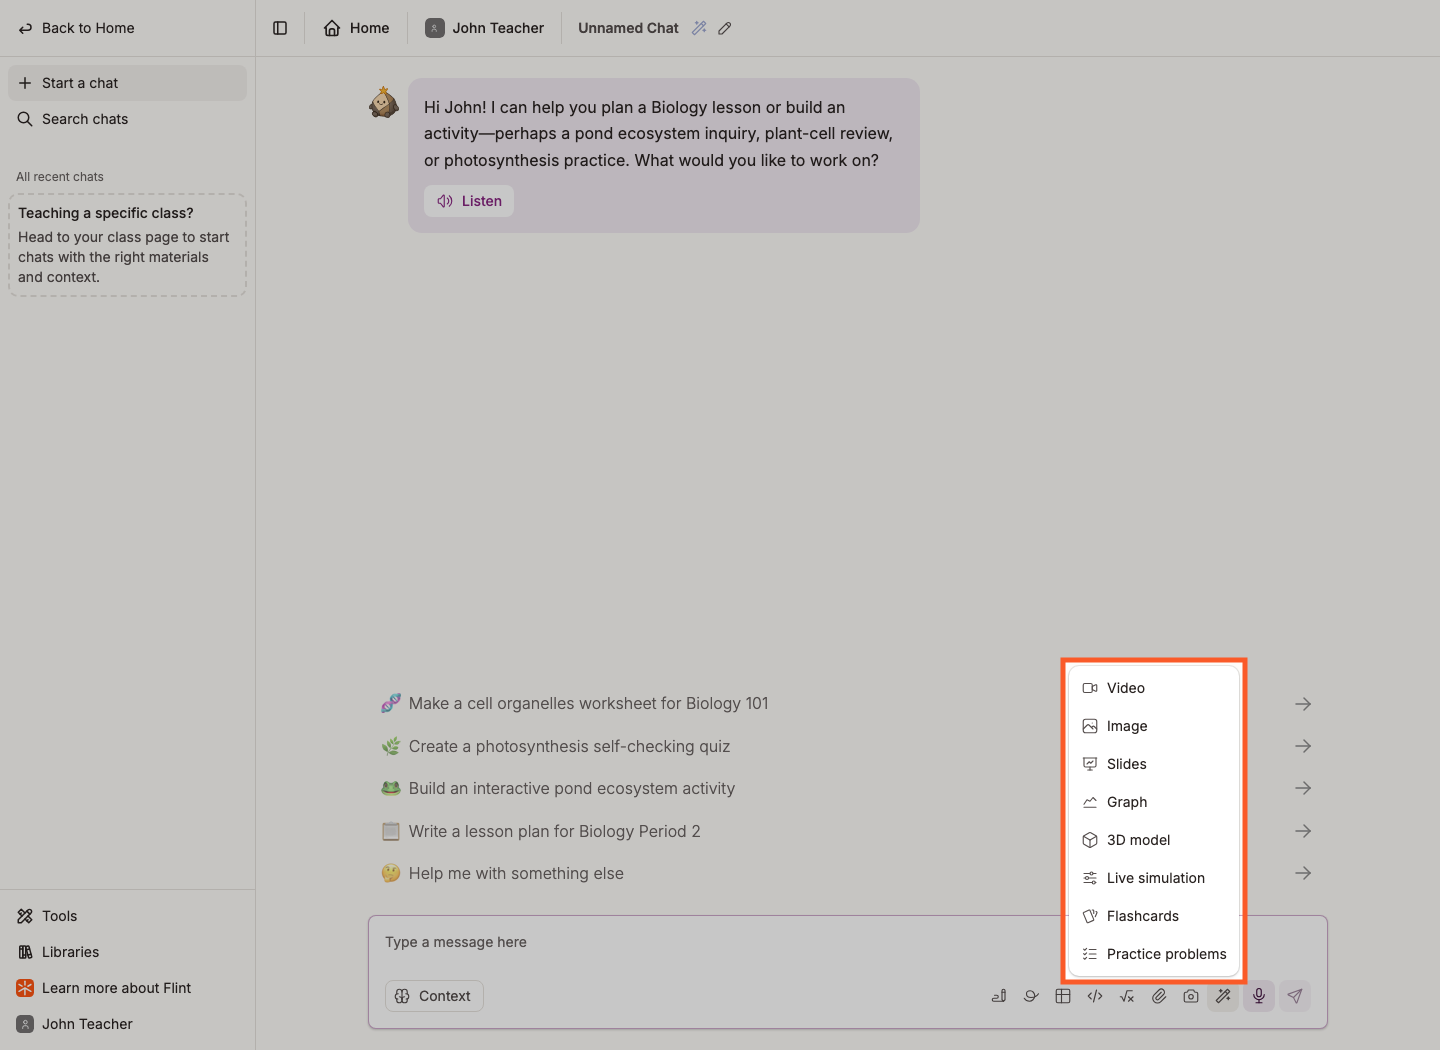The height and width of the screenshot is (1050, 1440).
Task: Click the All recent chats label
Action: (x=60, y=177)
